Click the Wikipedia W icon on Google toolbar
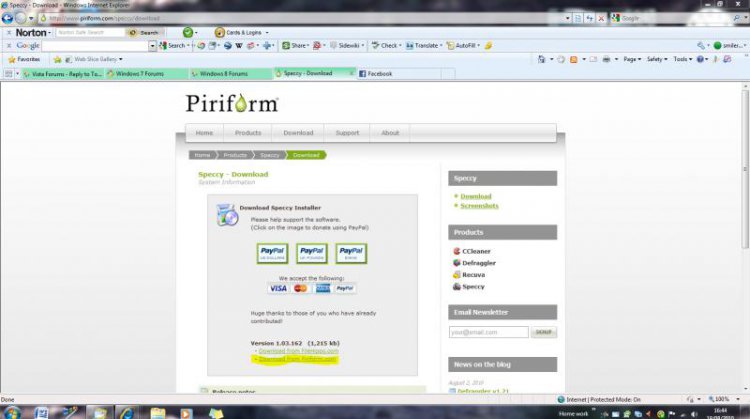The width and height of the screenshot is (750, 419). pos(239,45)
